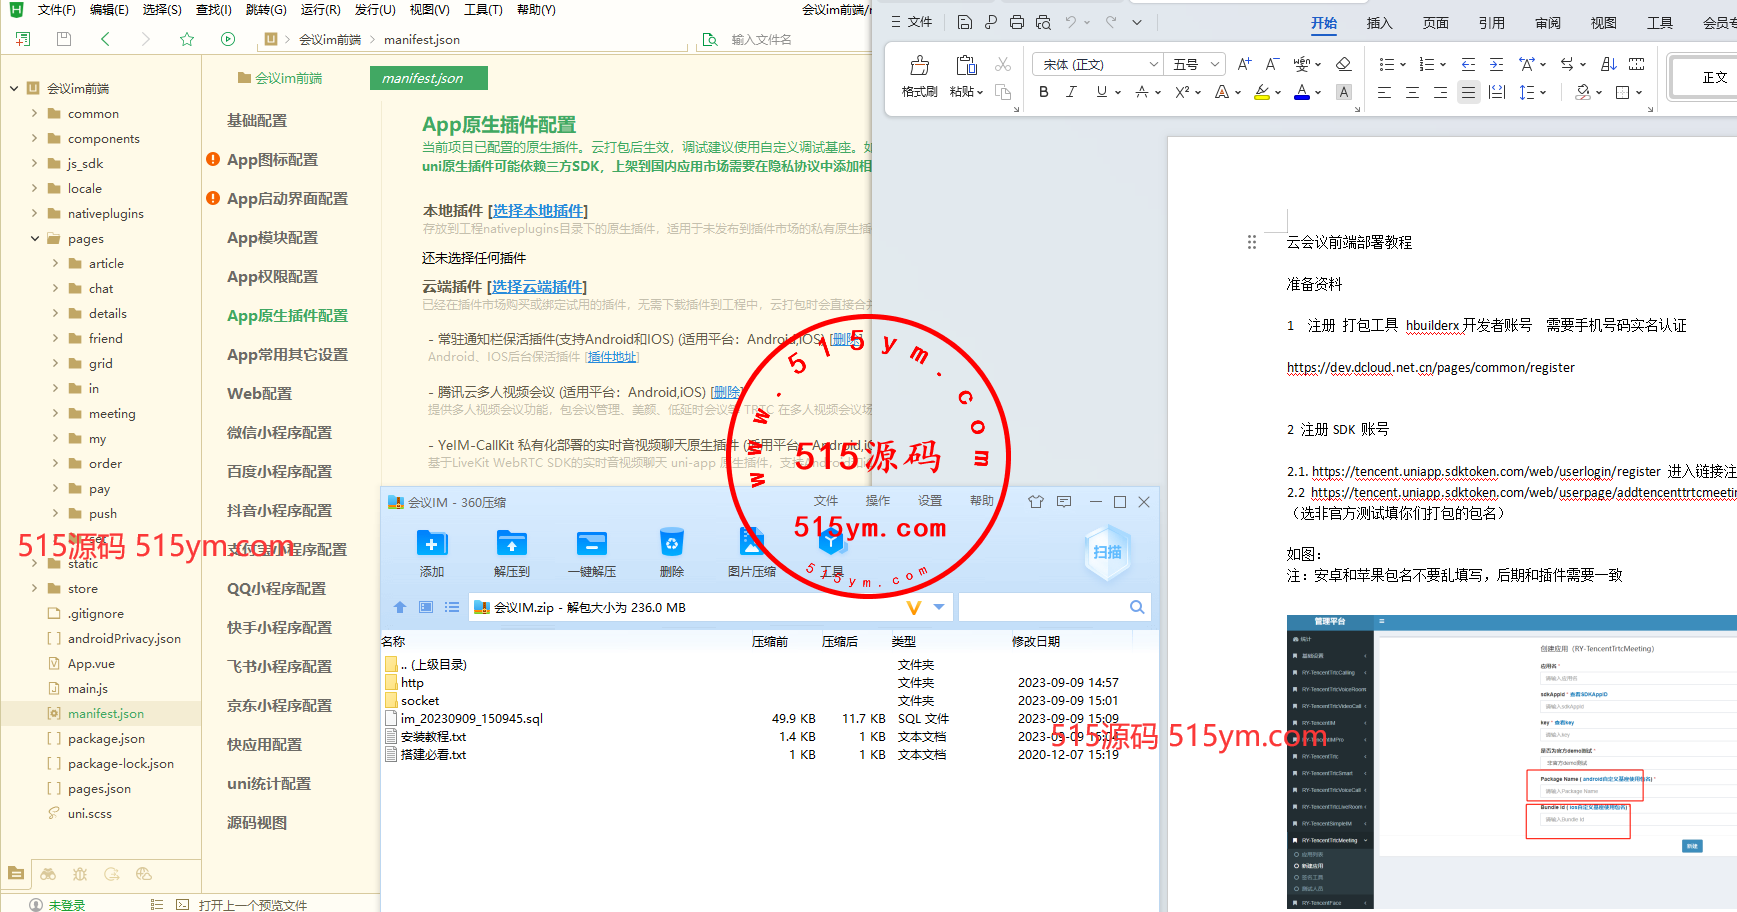Toggle bold formatting in WPS ribbon

pos(1044,92)
